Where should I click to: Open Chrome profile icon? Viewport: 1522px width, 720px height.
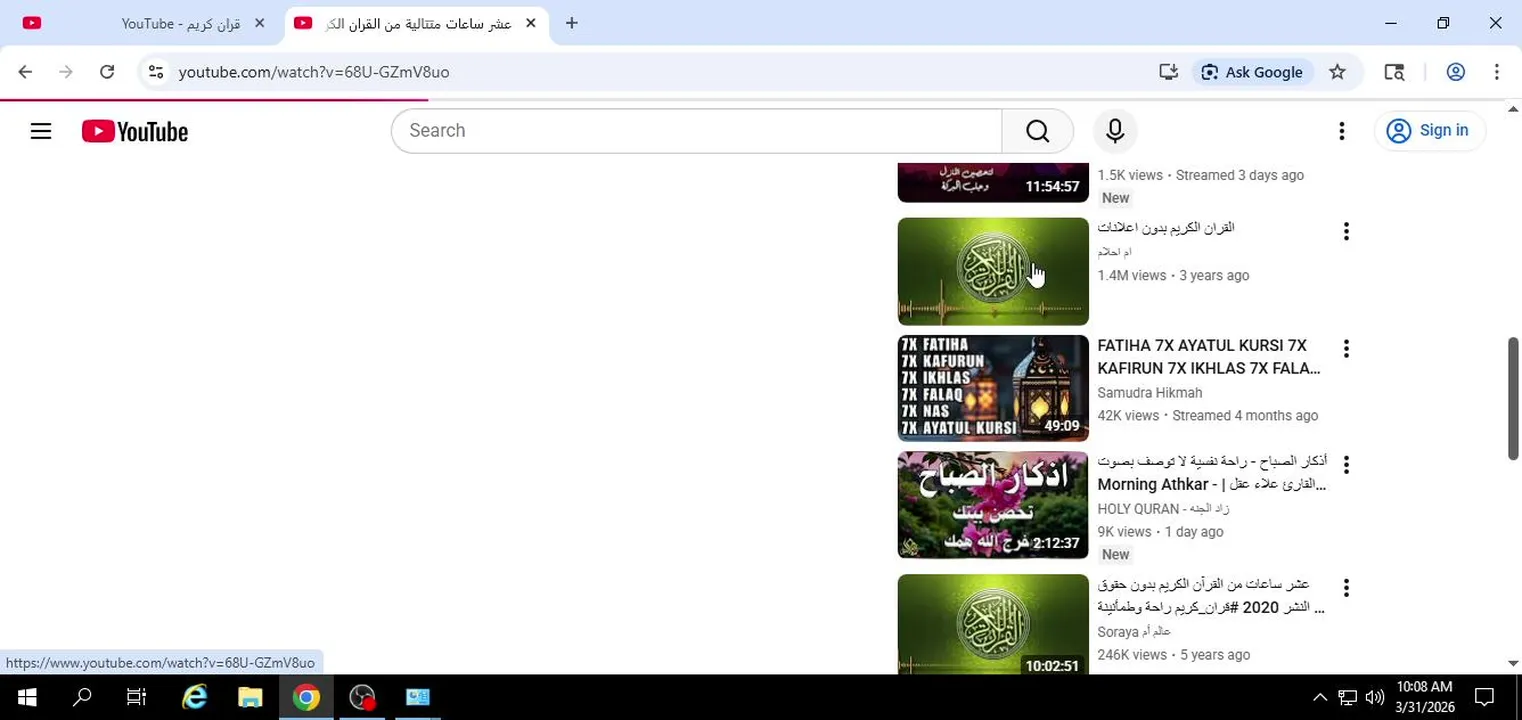(1456, 72)
